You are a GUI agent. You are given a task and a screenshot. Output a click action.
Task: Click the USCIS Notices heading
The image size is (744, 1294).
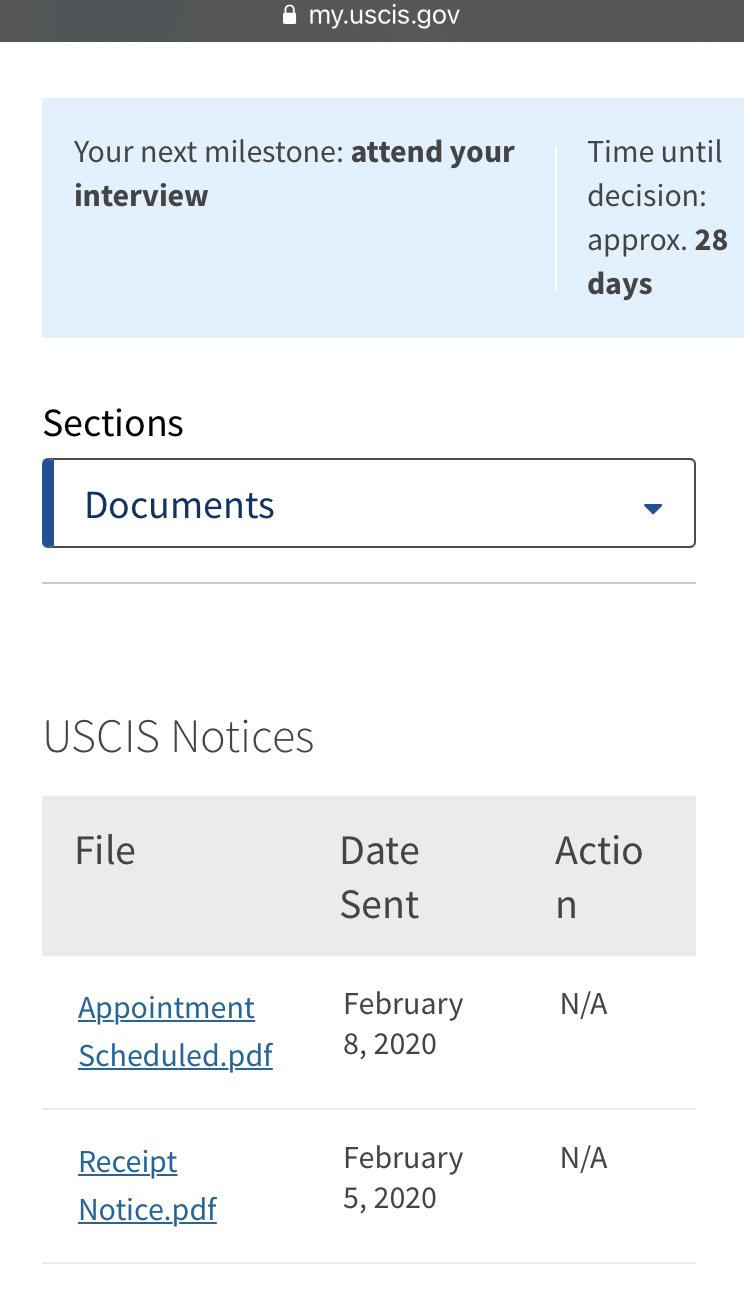179,737
